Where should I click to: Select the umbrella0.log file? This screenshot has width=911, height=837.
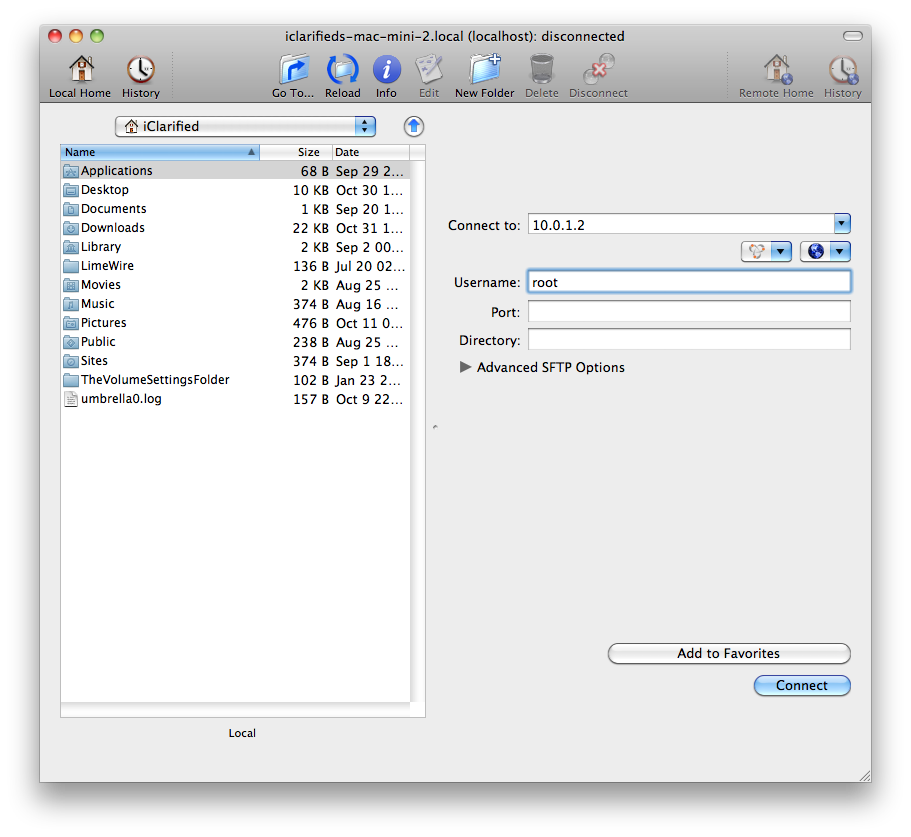coord(121,399)
